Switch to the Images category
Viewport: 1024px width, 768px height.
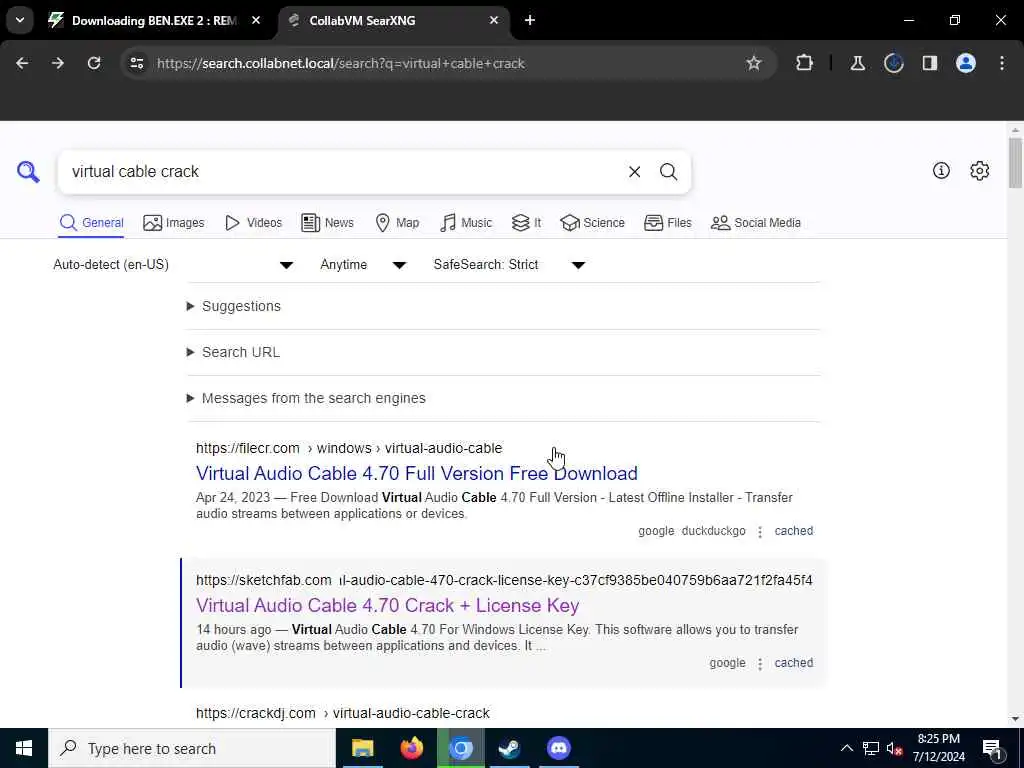click(174, 223)
